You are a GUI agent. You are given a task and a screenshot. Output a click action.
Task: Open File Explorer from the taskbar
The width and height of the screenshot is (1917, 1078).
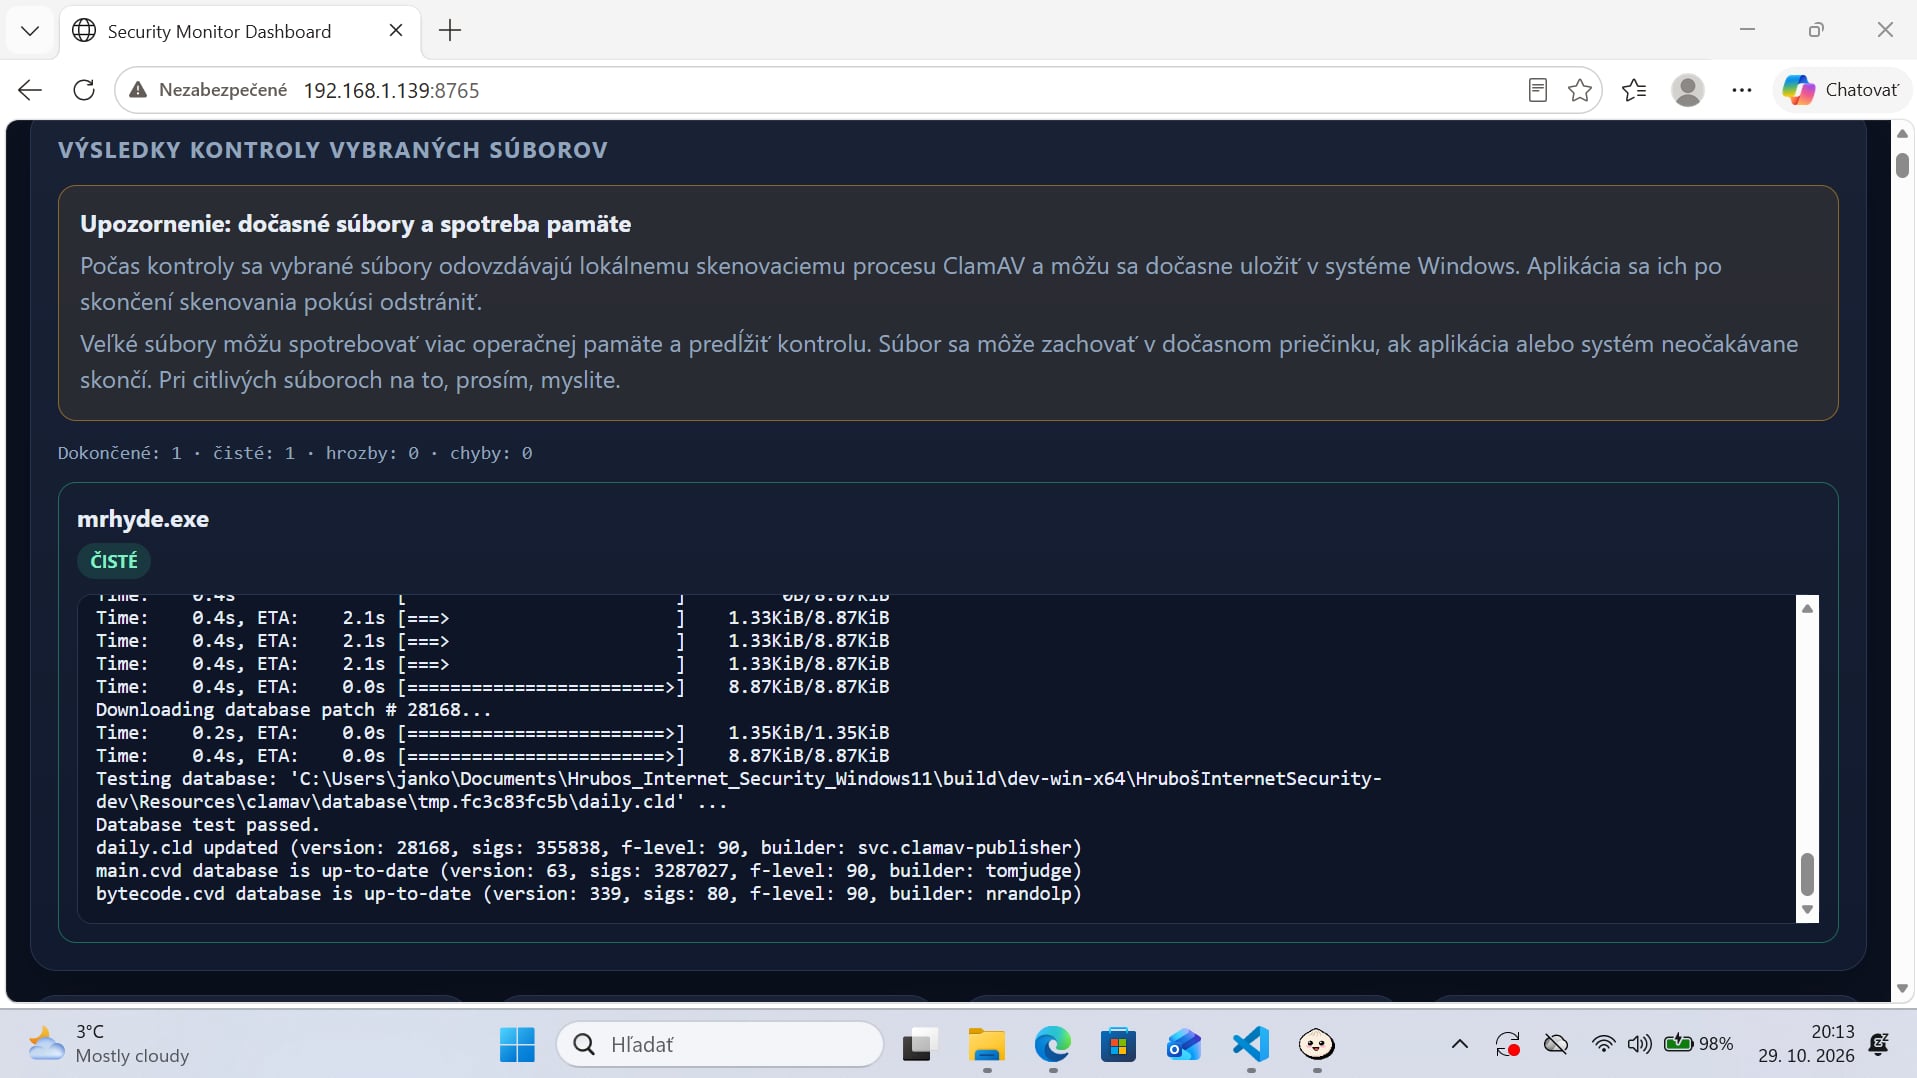pos(986,1045)
